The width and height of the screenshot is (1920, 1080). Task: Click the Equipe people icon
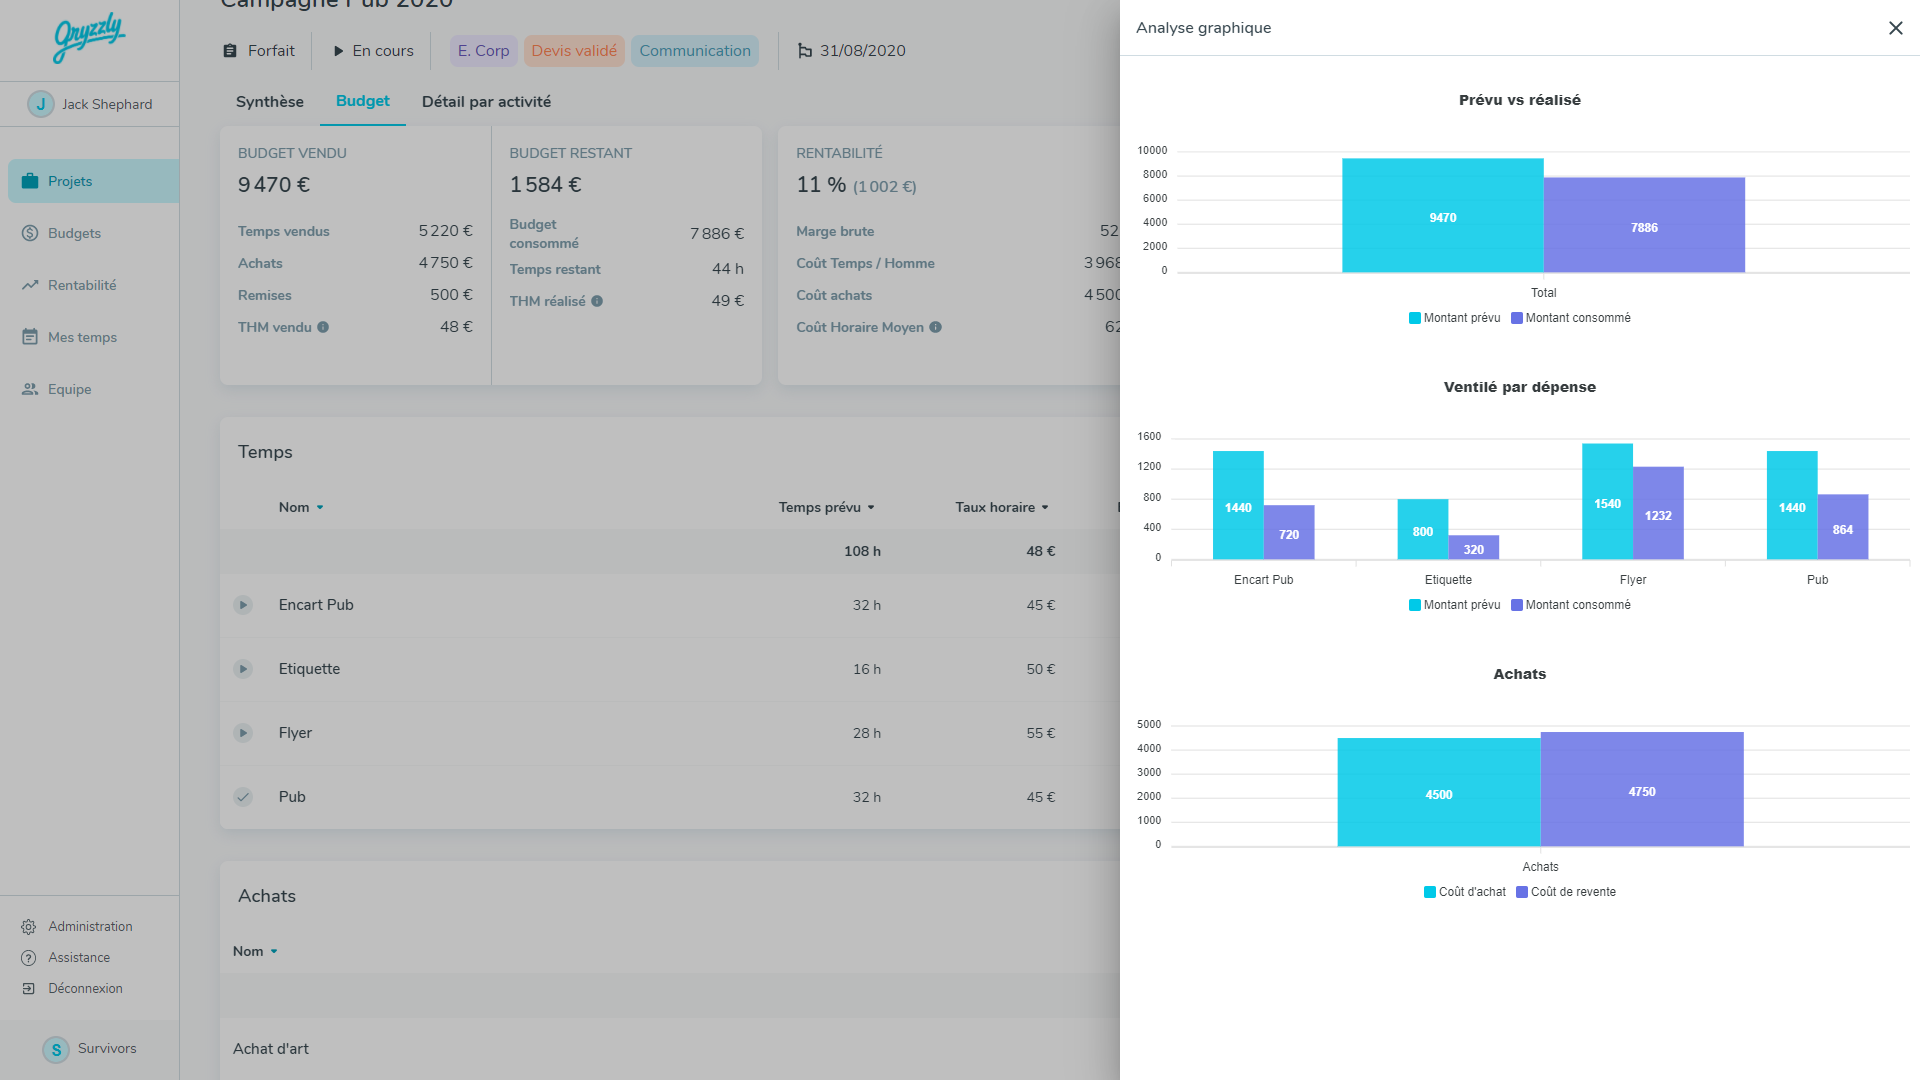tap(30, 389)
